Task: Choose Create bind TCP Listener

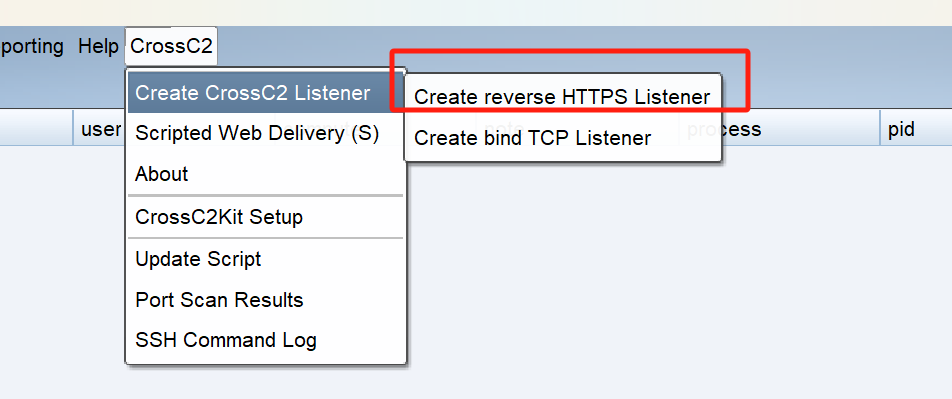Action: point(562,138)
